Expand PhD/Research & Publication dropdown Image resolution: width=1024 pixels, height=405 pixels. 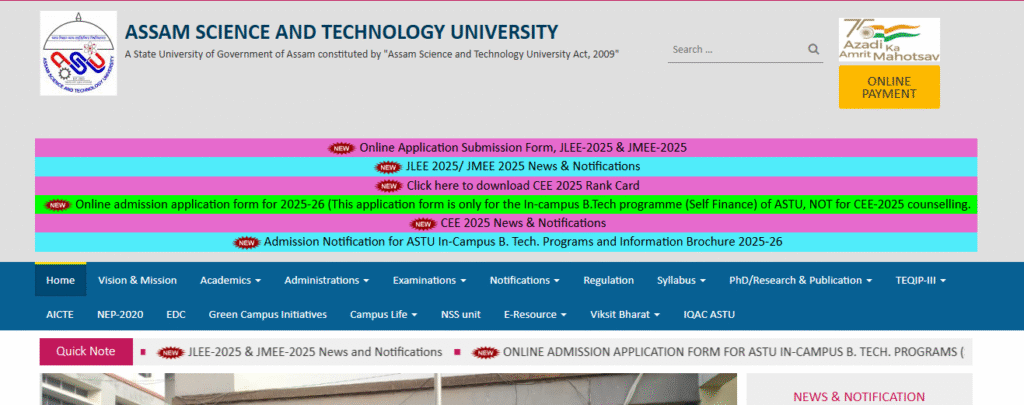click(x=801, y=280)
